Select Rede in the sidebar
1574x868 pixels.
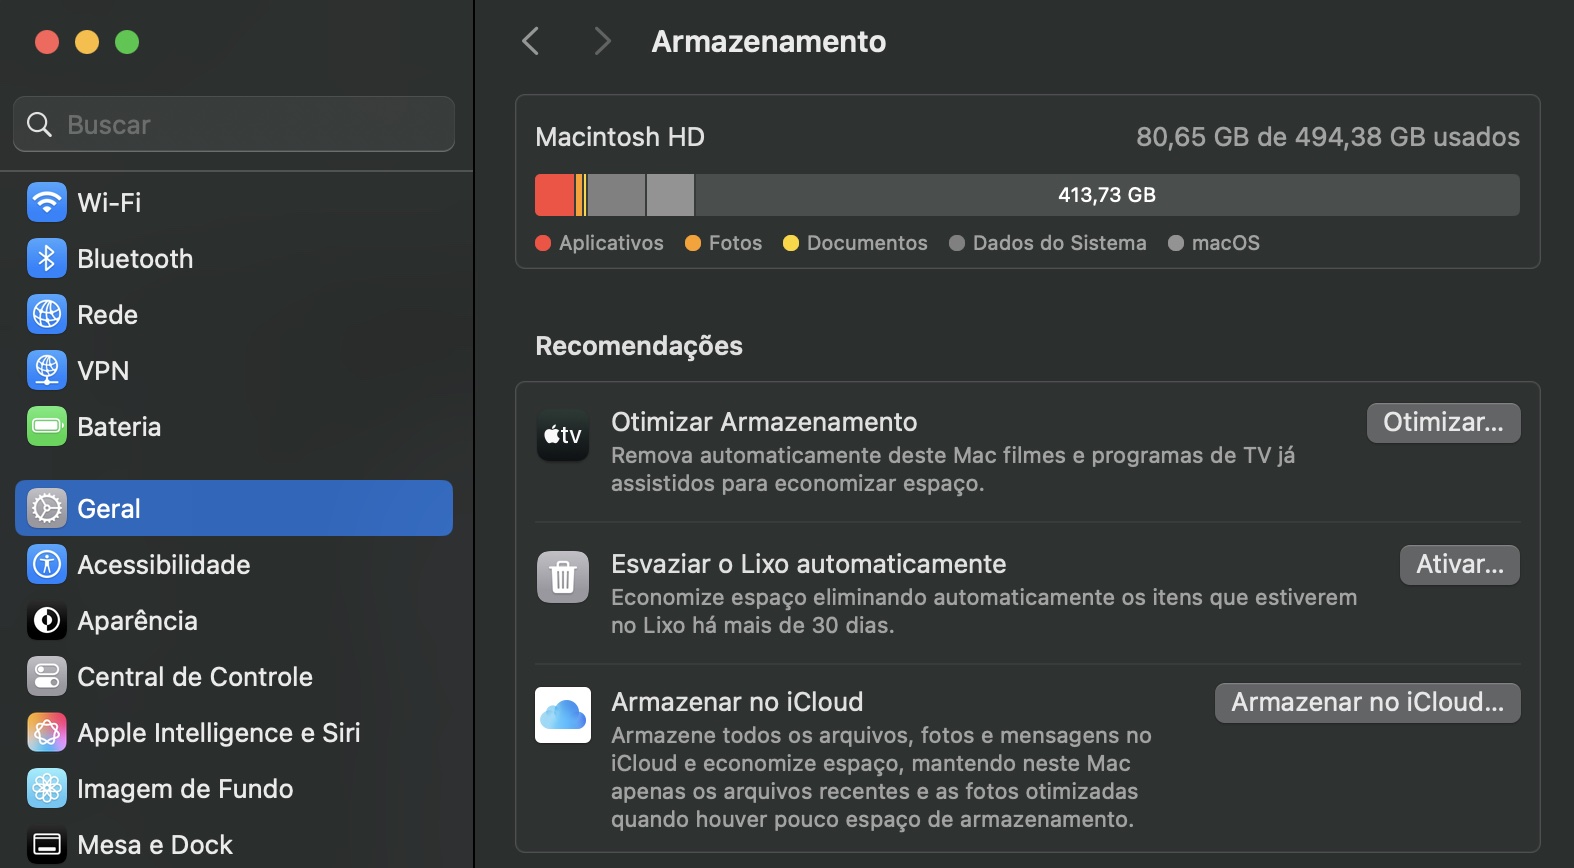tap(107, 314)
